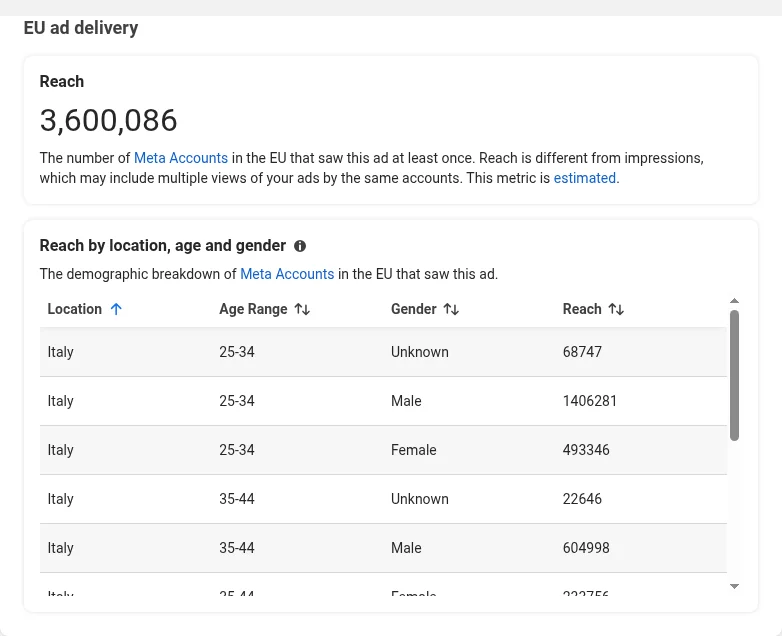
Task: Click Italy in the row with reach 493346
Action: coord(60,450)
